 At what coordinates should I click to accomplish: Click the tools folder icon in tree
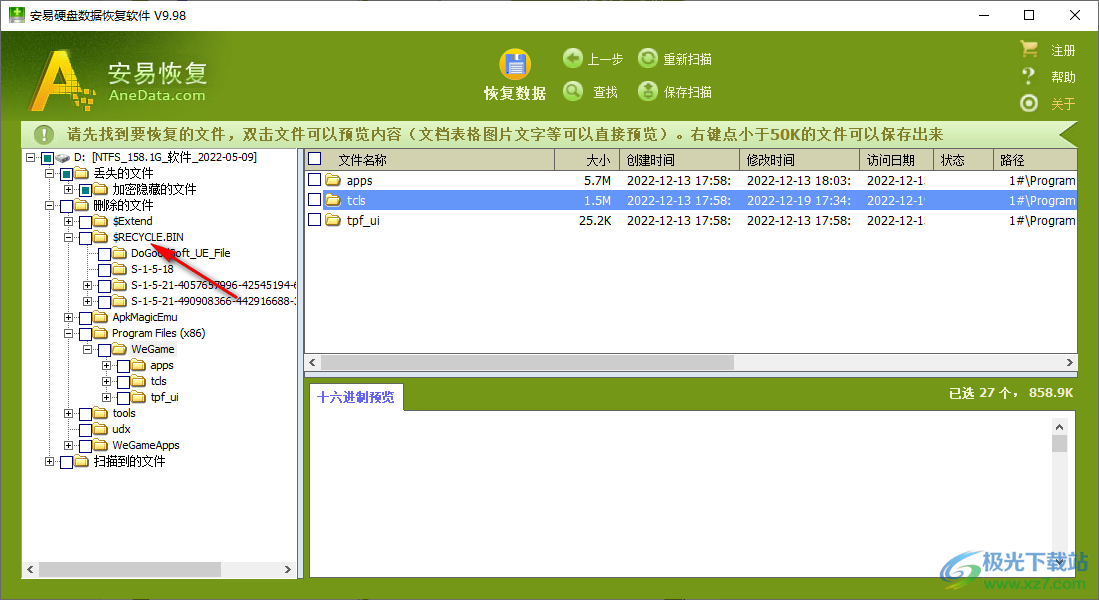tap(101, 414)
